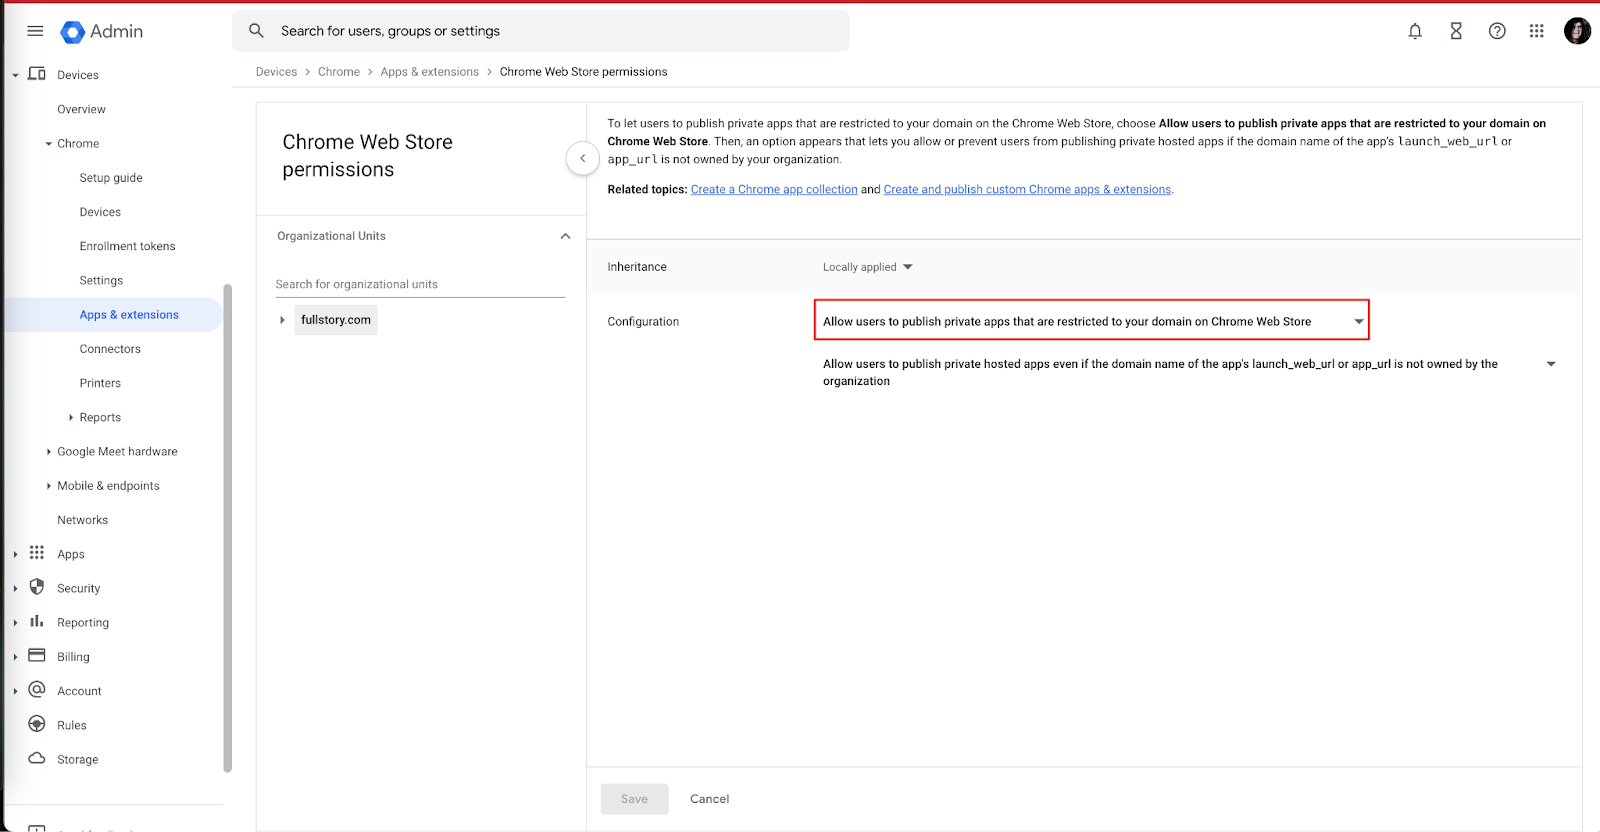Viewport: 1600px width, 832px height.
Task: Go to Enrollment tokens in the sidebar
Action: click(x=127, y=246)
